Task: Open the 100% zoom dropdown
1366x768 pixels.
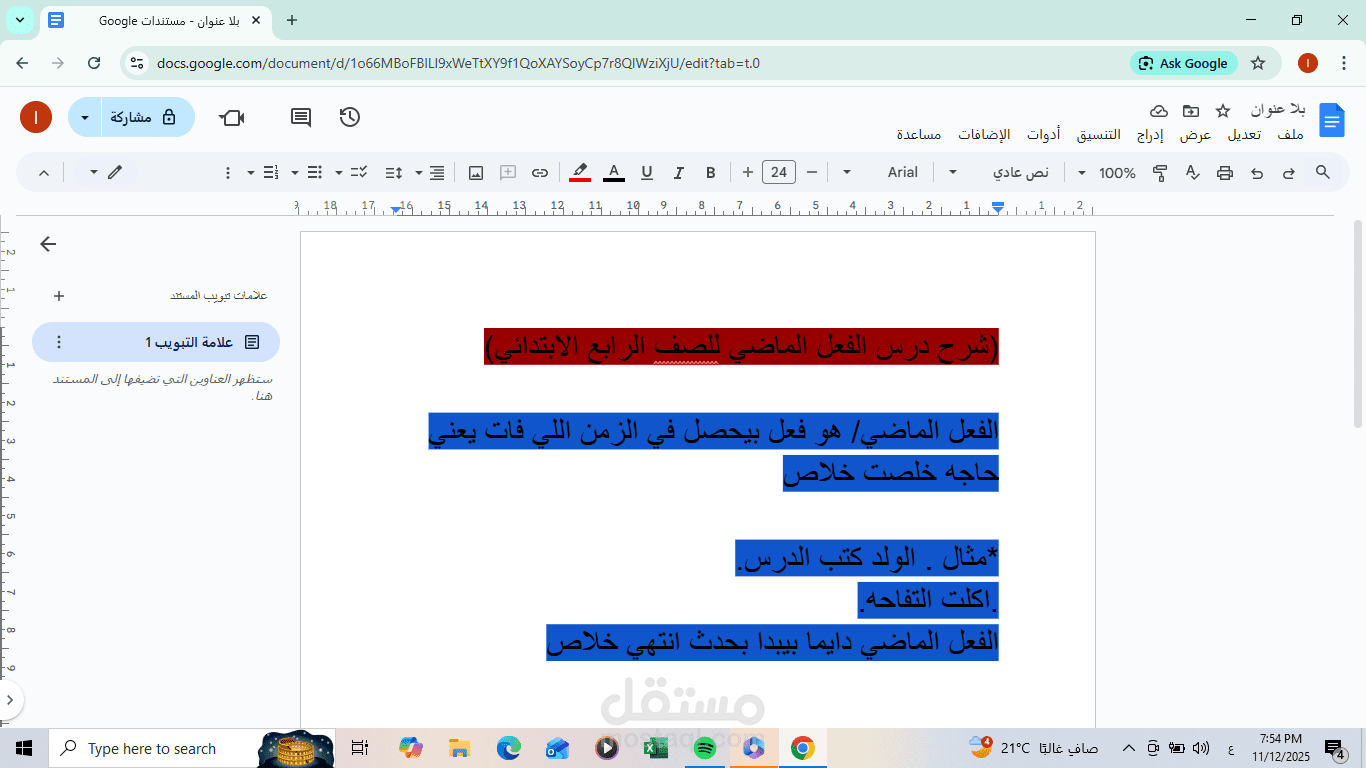Action: pos(1108,173)
